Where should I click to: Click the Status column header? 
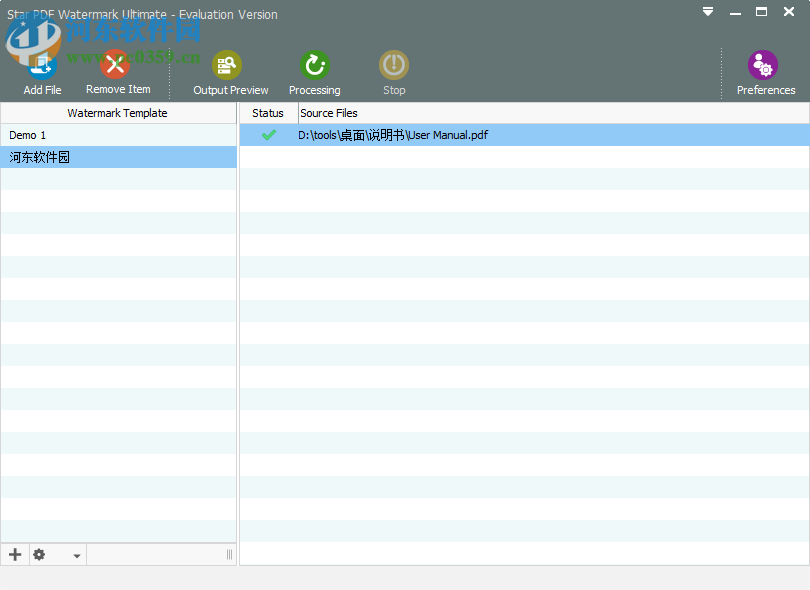coord(268,113)
